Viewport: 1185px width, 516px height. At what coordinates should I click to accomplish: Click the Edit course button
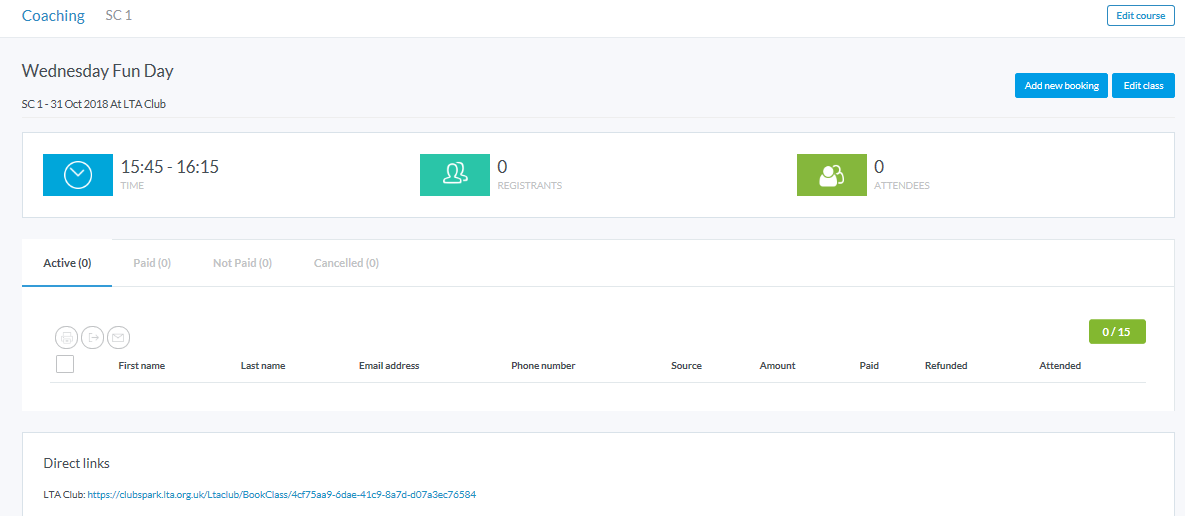pos(1141,16)
